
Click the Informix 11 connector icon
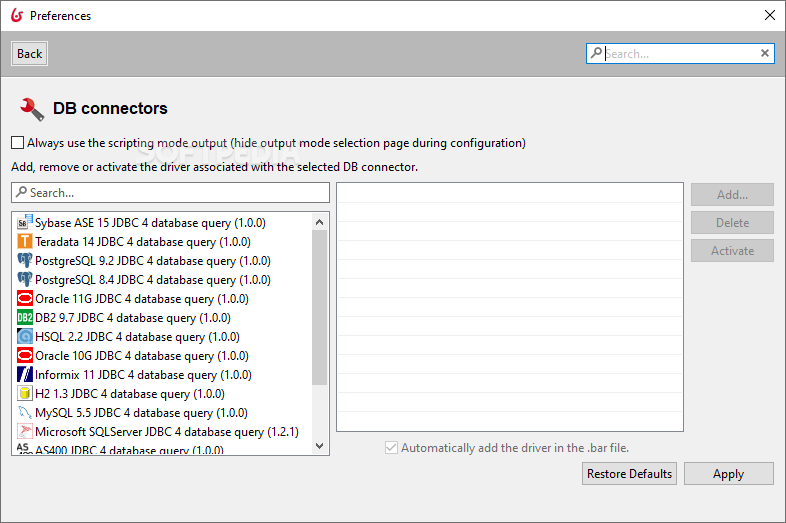point(25,375)
